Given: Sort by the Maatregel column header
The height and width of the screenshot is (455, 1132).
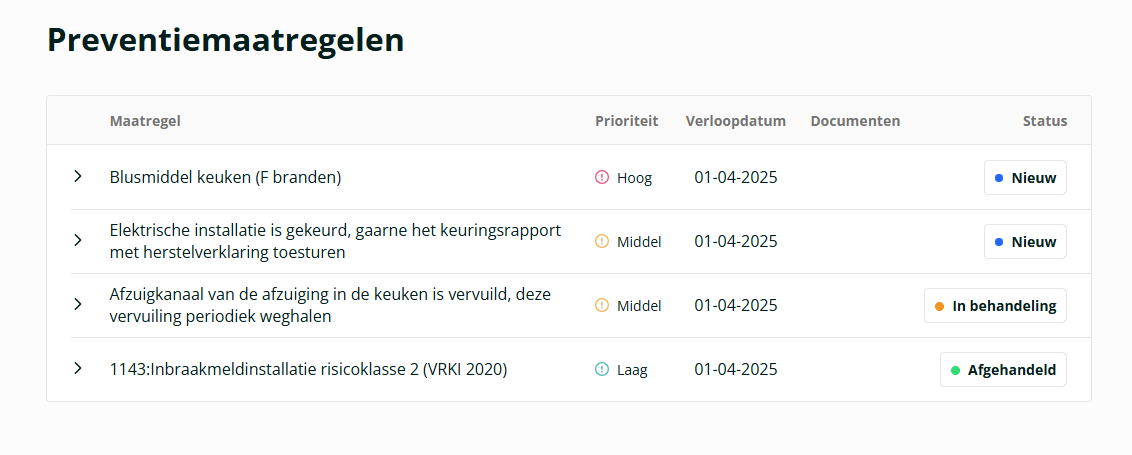Looking at the screenshot, I should click(x=145, y=121).
